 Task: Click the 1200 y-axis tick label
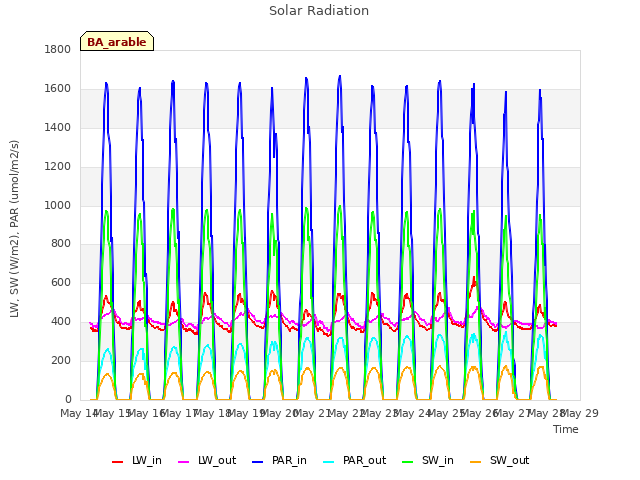pyautogui.click(x=58, y=167)
